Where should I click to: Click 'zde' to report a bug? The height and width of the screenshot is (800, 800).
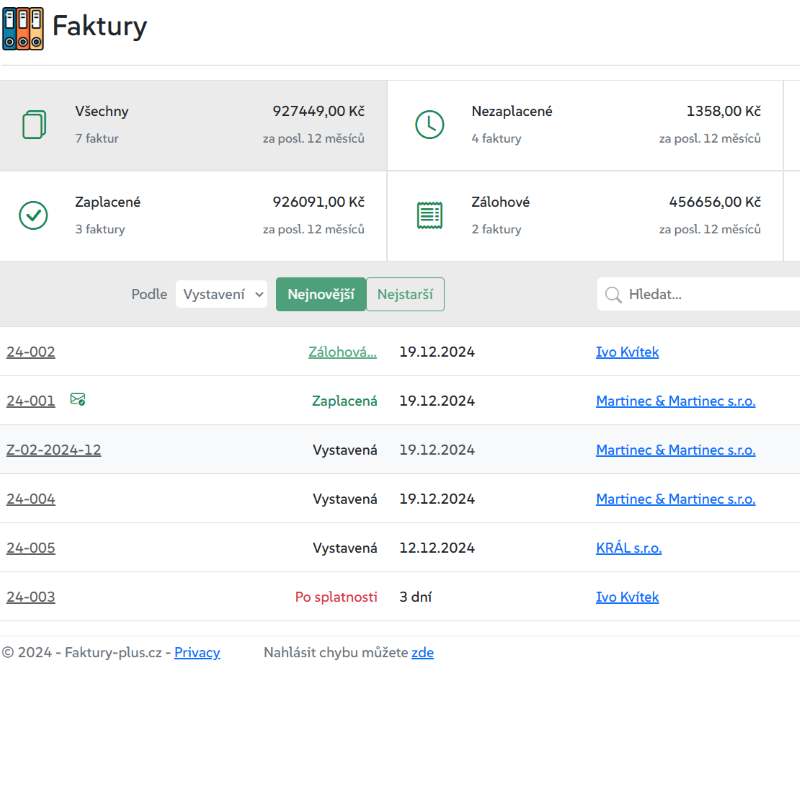point(422,653)
